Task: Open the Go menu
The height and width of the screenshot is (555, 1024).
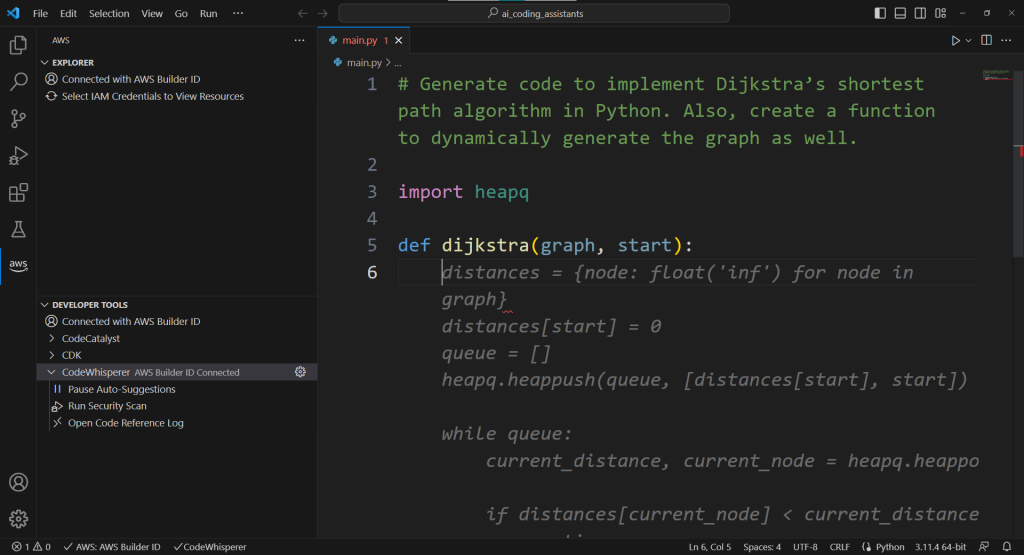Action: pos(181,13)
